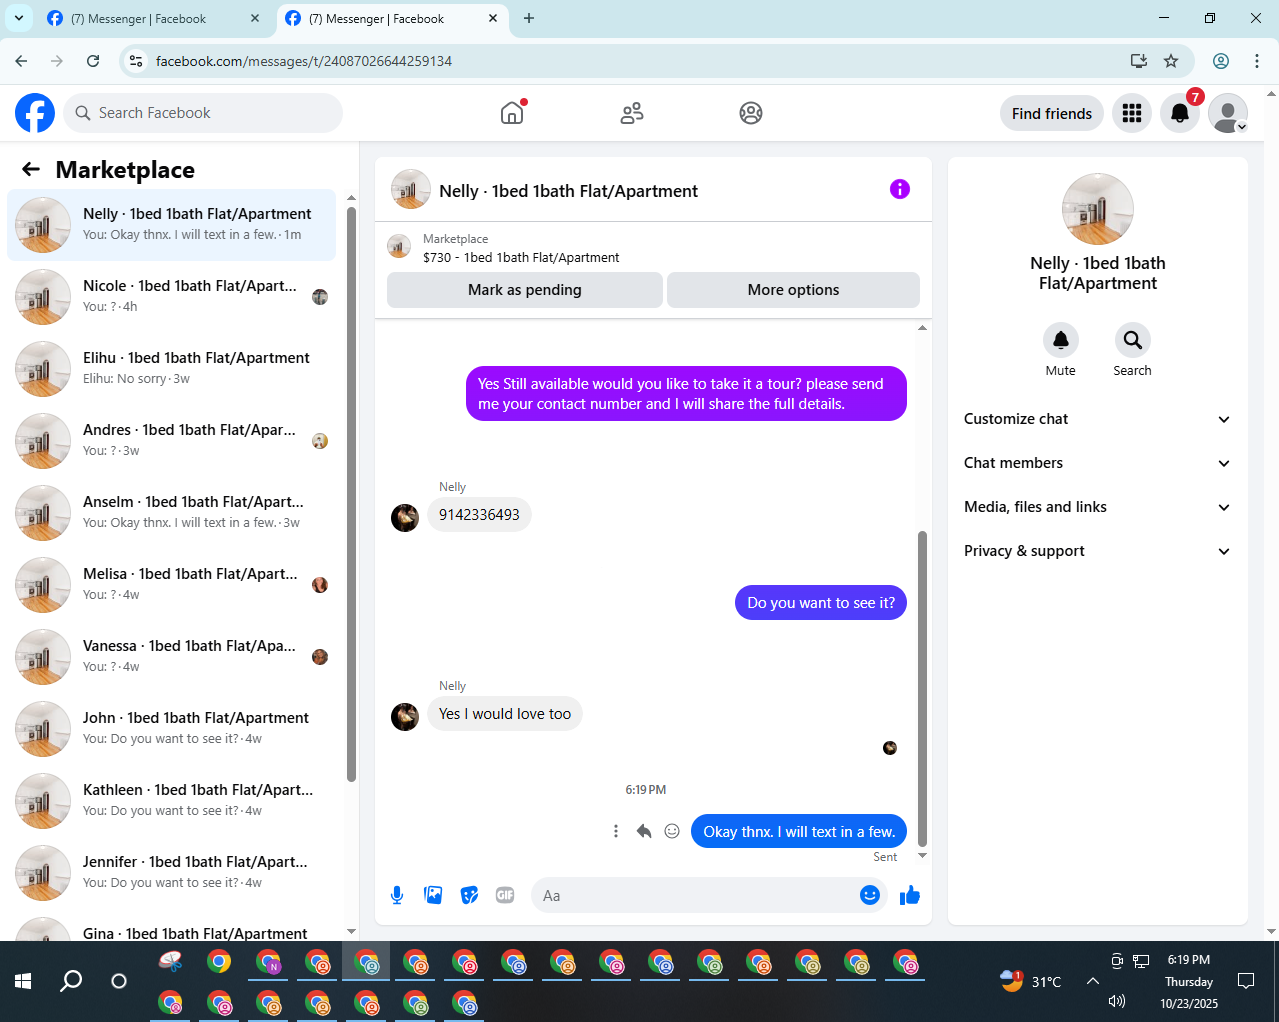
Task: Bookmark this page with the star
Action: click(1171, 61)
